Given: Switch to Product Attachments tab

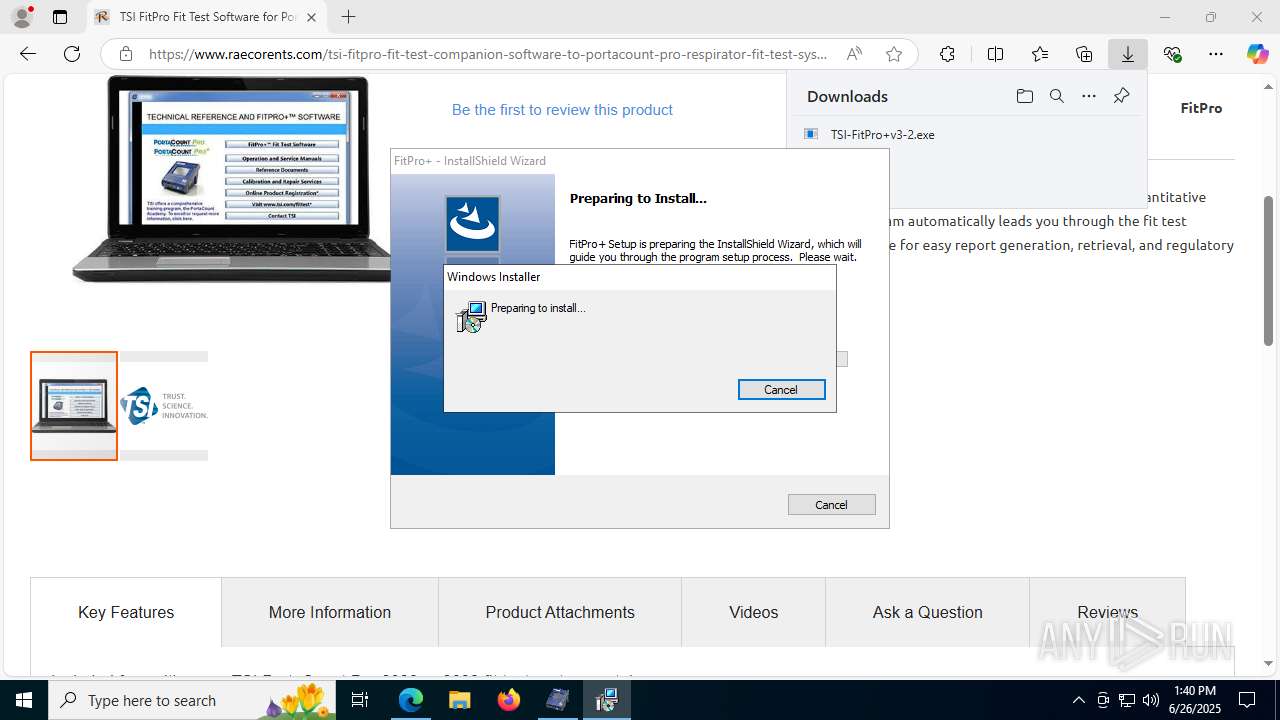Looking at the screenshot, I should (560, 612).
